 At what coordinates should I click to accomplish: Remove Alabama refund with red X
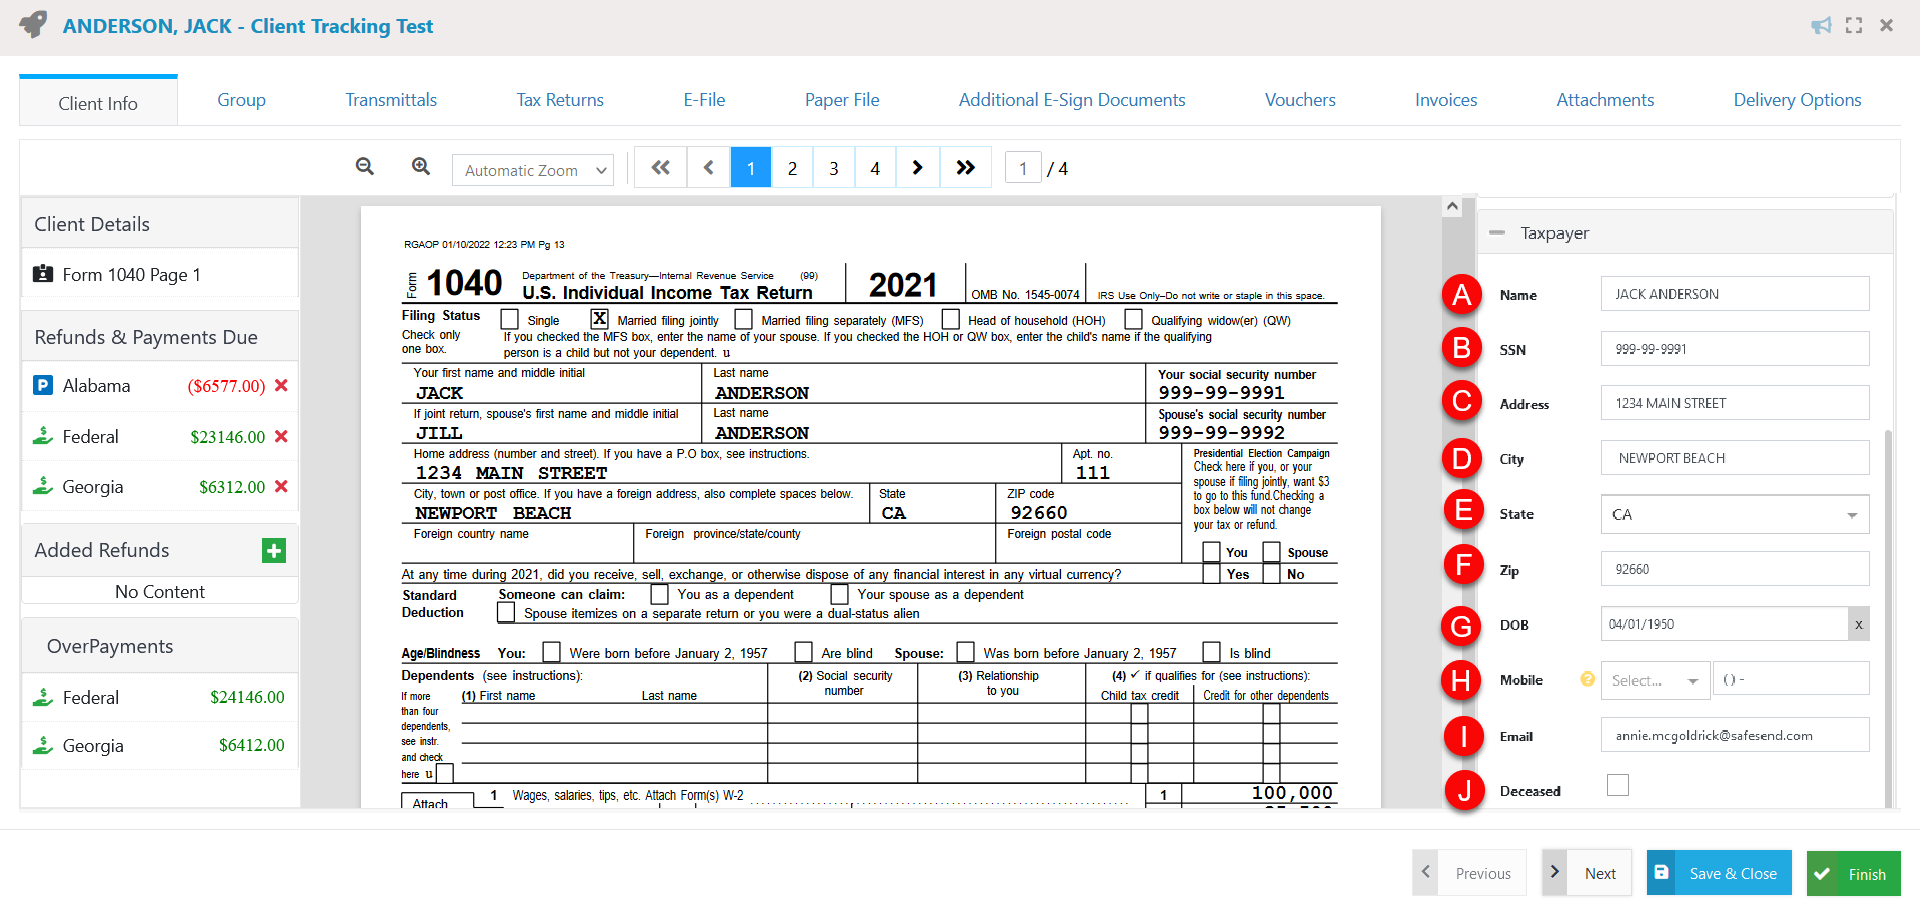click(281, 385)
